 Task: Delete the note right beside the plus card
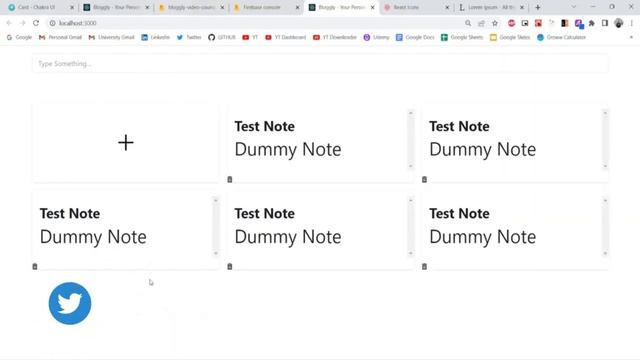point(230,180)
